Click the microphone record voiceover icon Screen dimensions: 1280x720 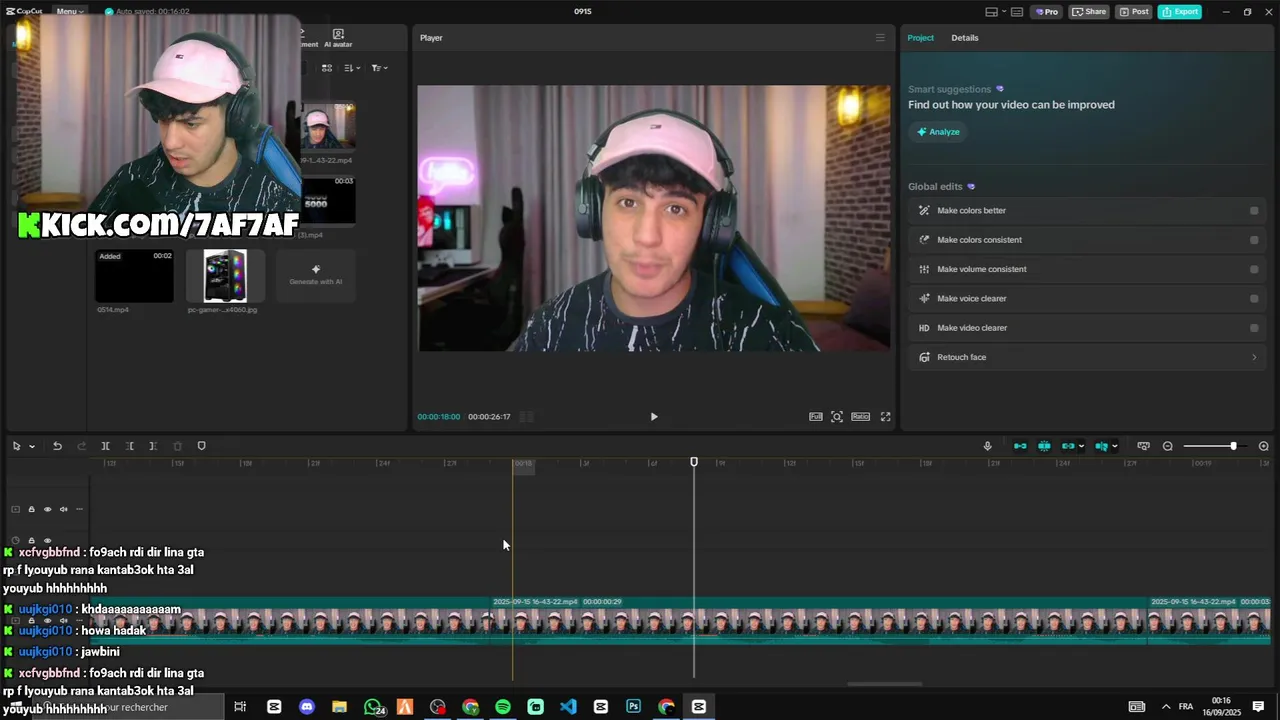[x=987, y=446]
